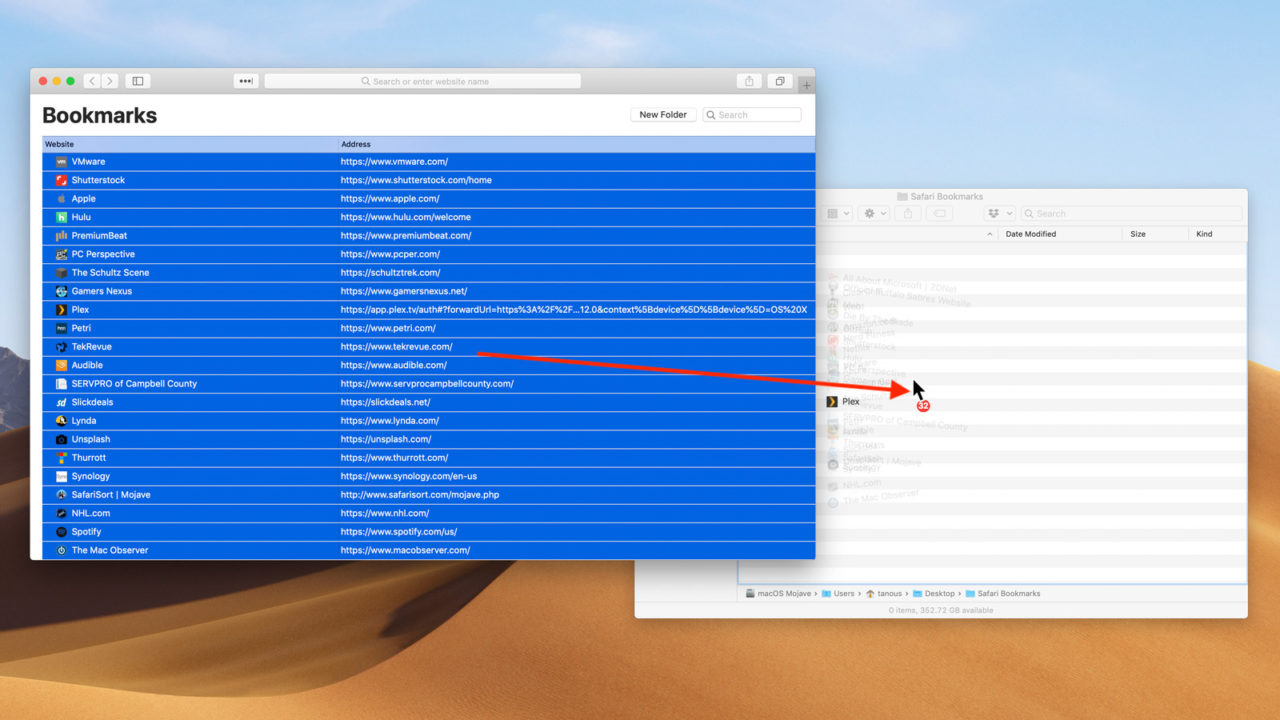The height and width of the screenshot is (720, 1280).
Task: Click the PC Perspective bookmark favicon
Action: pyautogui.click(x=61, y=254)
